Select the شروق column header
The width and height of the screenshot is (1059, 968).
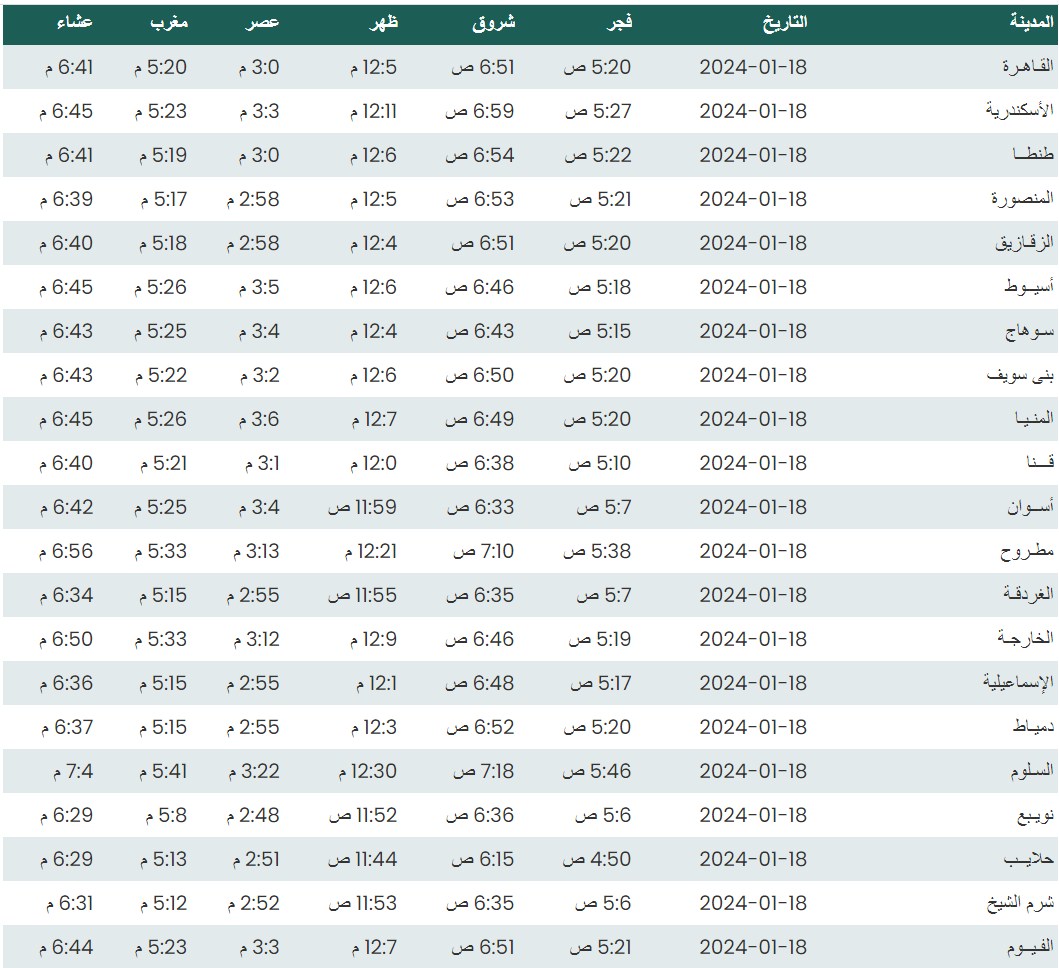[x=494, y=22]
